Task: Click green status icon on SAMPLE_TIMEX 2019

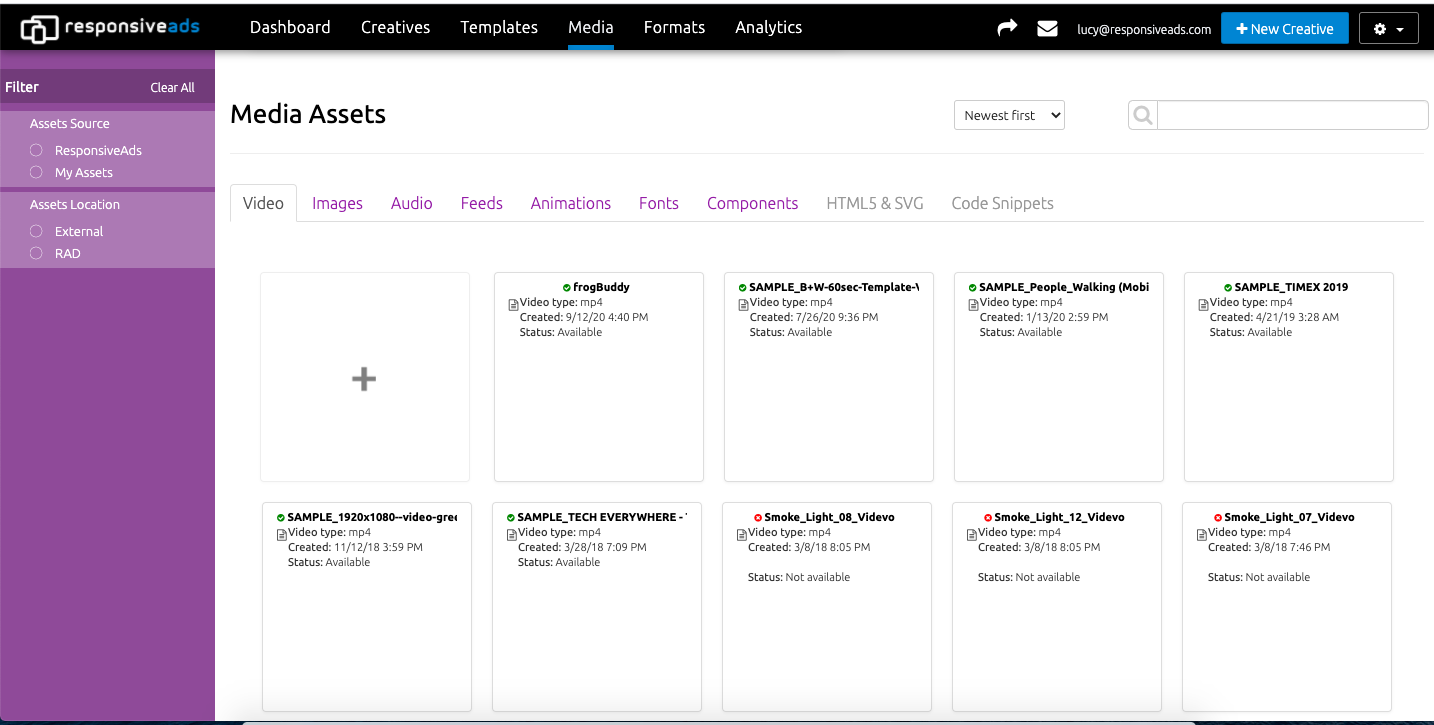Action: click(x=1228, y=288)
